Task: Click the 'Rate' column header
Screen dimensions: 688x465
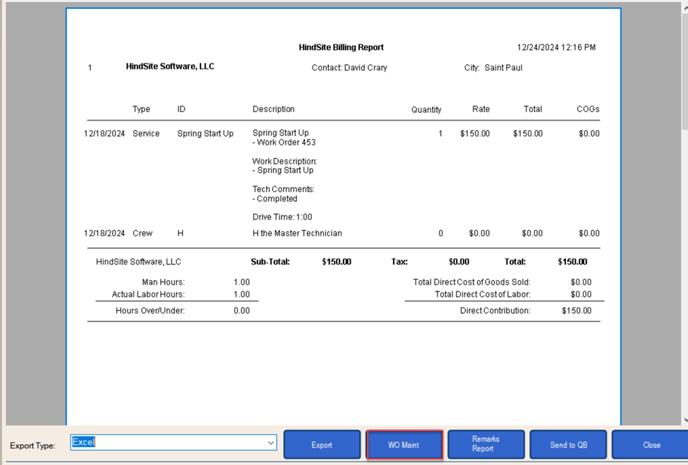Action: click(x=481, y=109)
